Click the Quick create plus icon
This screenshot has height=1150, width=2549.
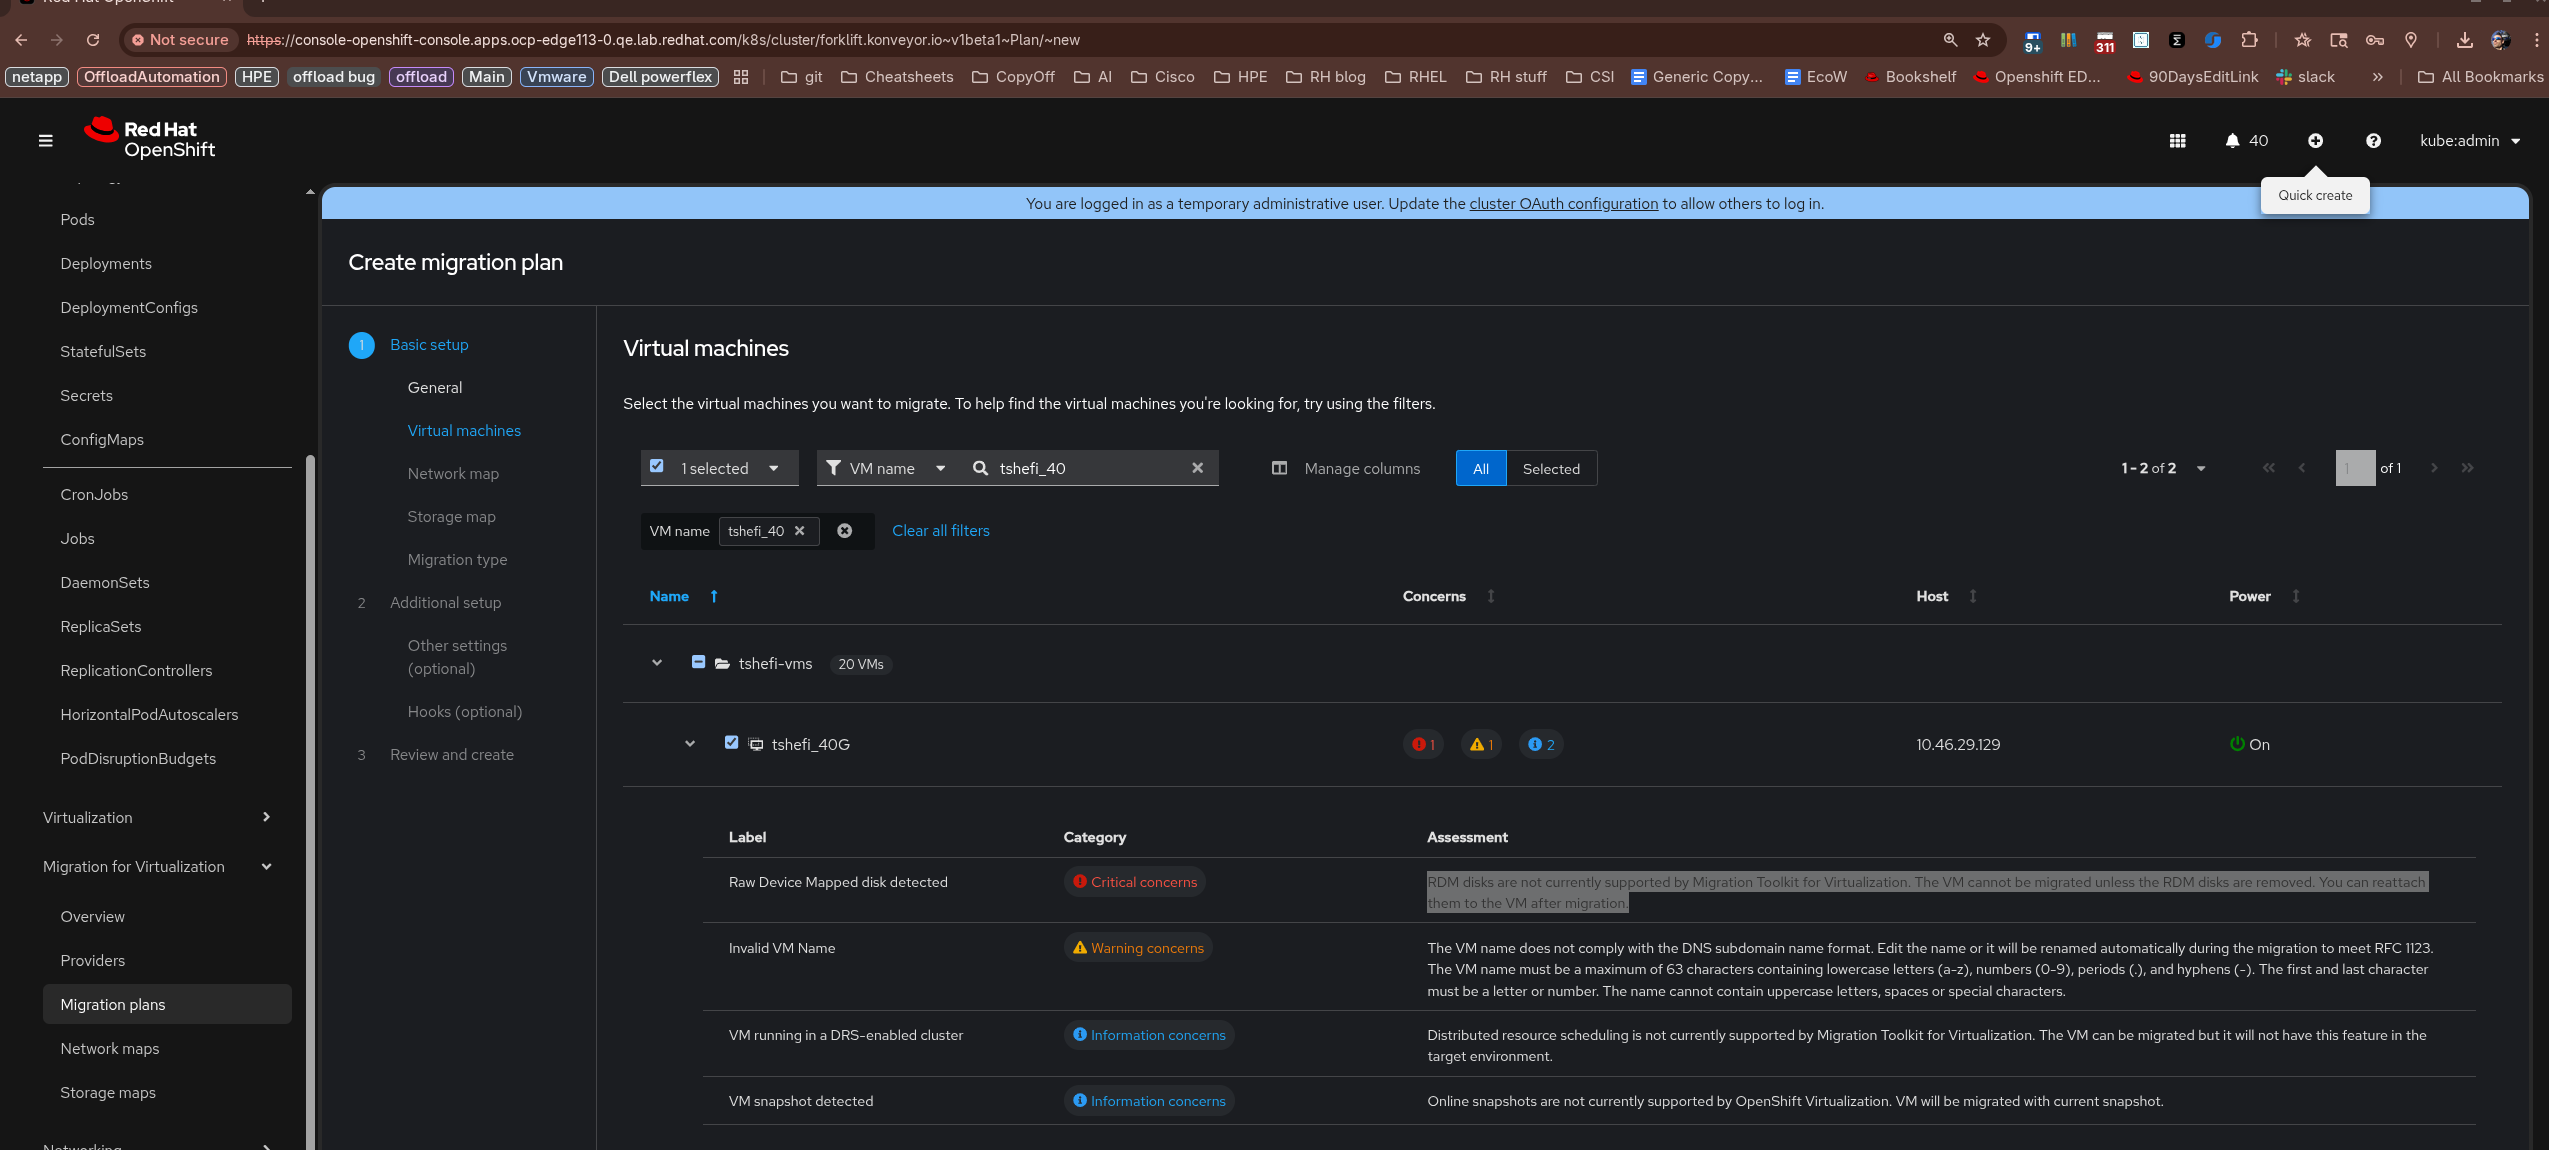click(2315, 141)
